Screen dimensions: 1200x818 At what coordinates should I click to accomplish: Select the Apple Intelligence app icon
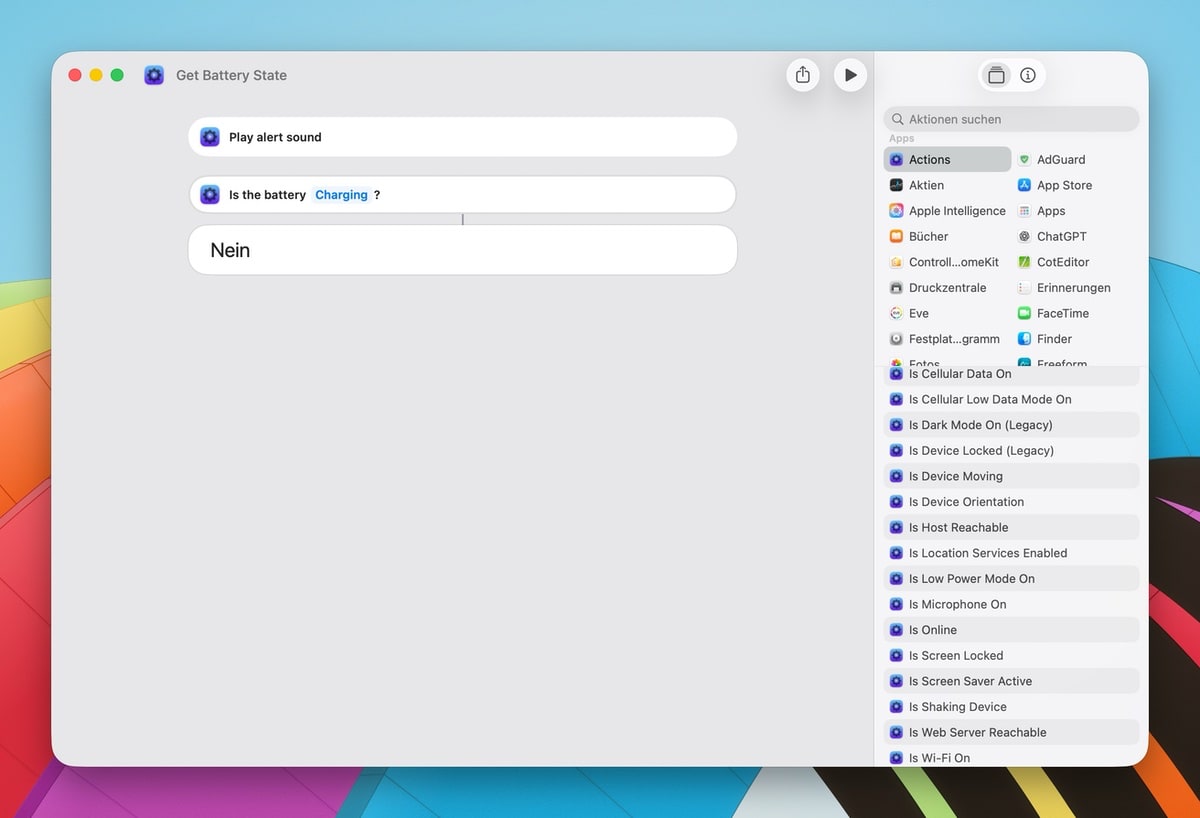(897, 211)
